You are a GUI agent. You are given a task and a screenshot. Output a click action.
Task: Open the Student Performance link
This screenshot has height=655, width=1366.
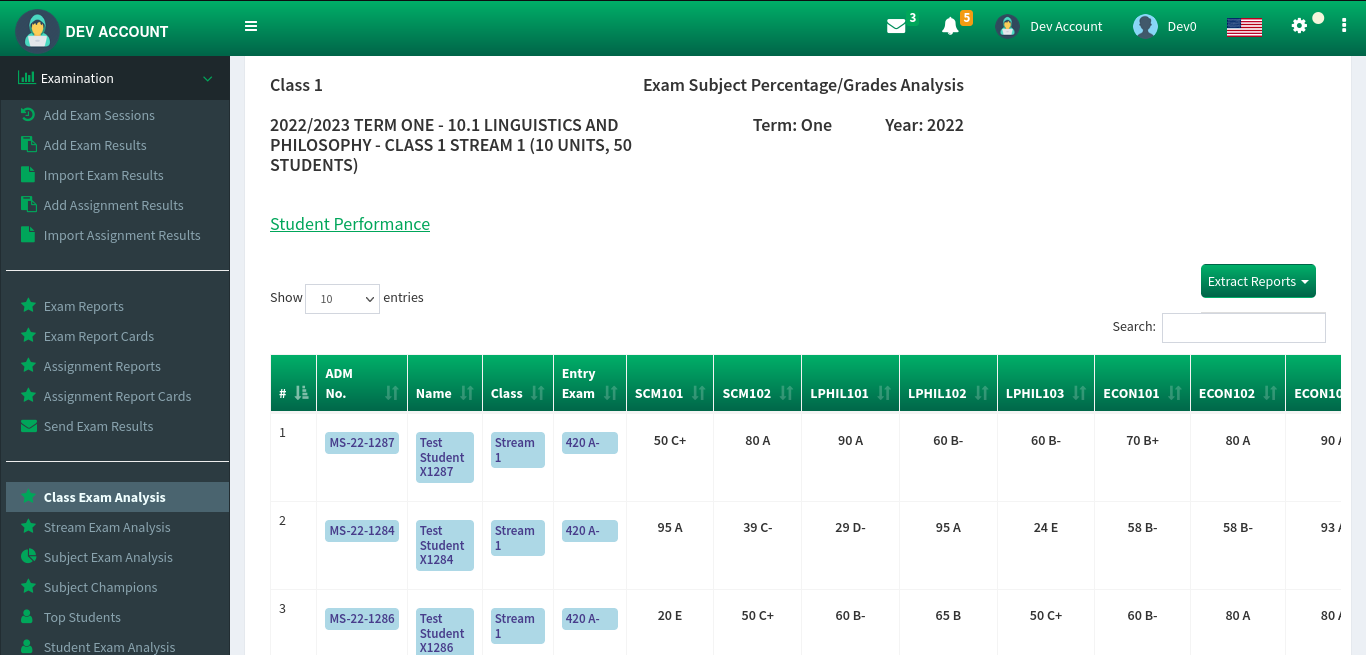click(x=350, y=224)
